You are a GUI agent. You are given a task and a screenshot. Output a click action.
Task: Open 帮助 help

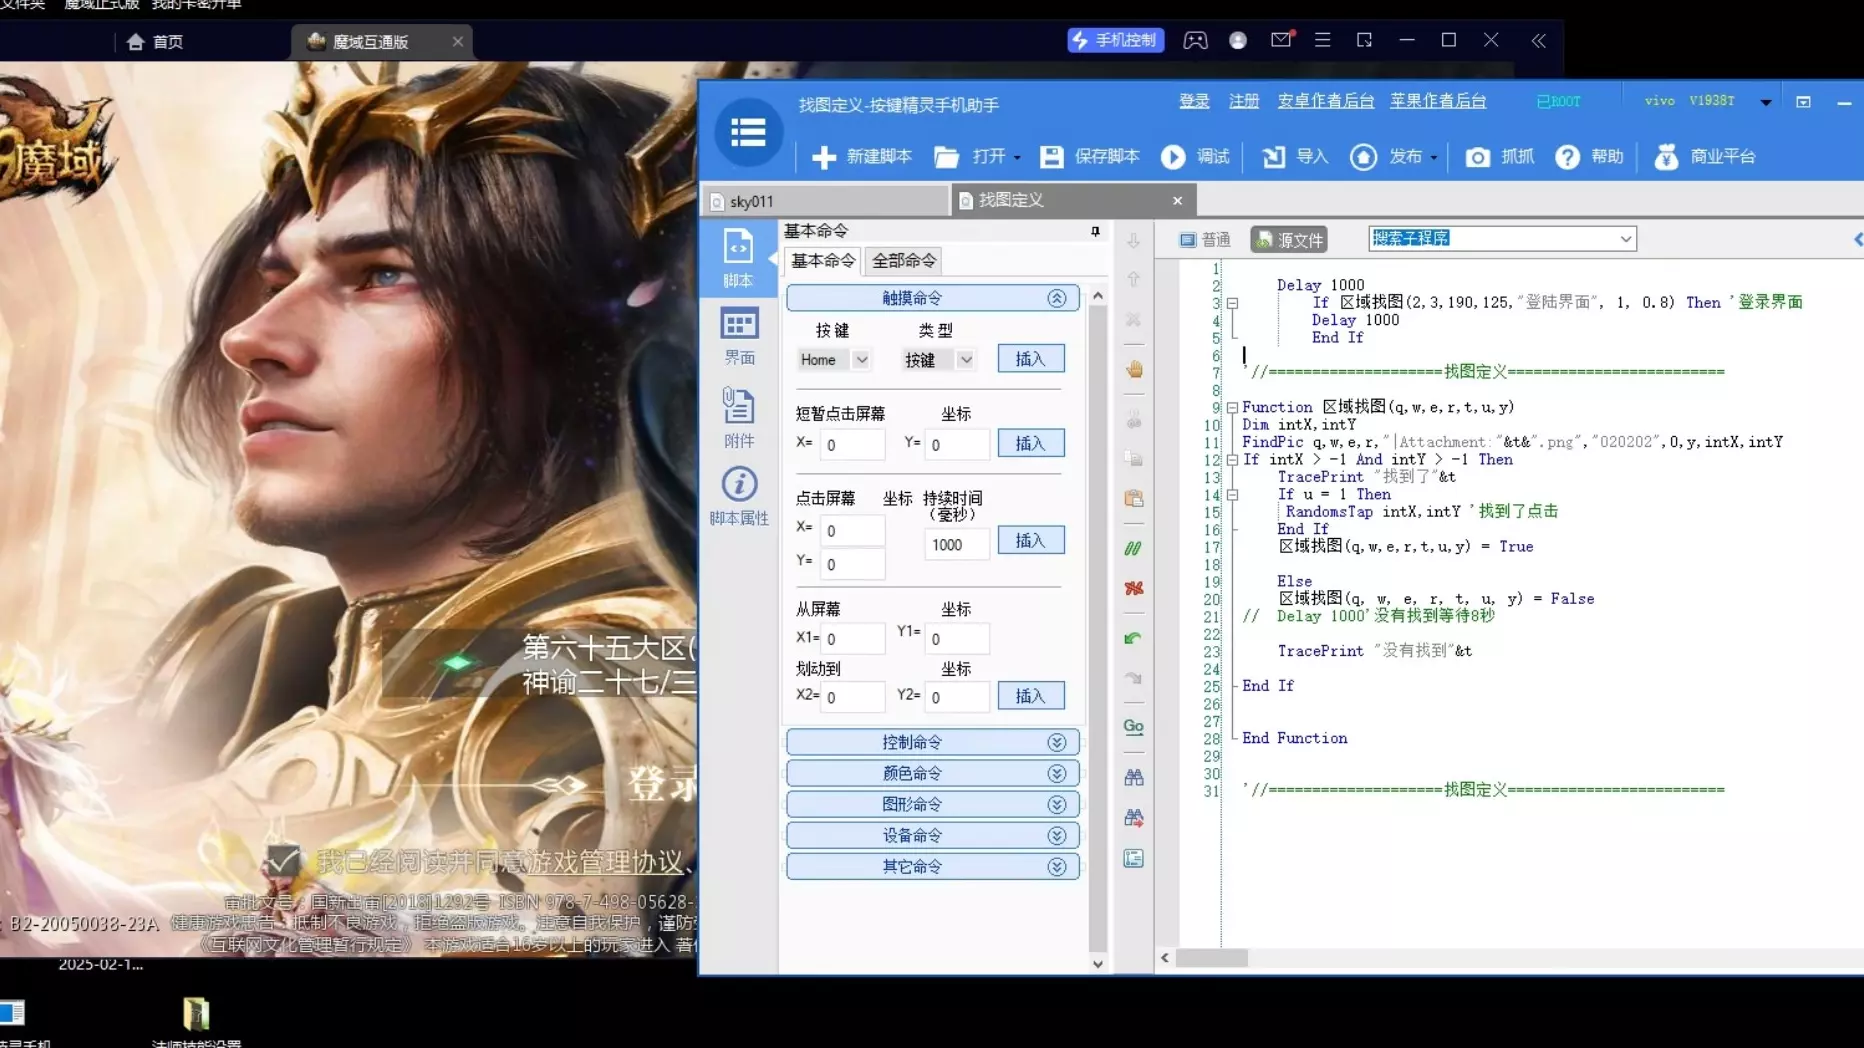(1589, 157)
